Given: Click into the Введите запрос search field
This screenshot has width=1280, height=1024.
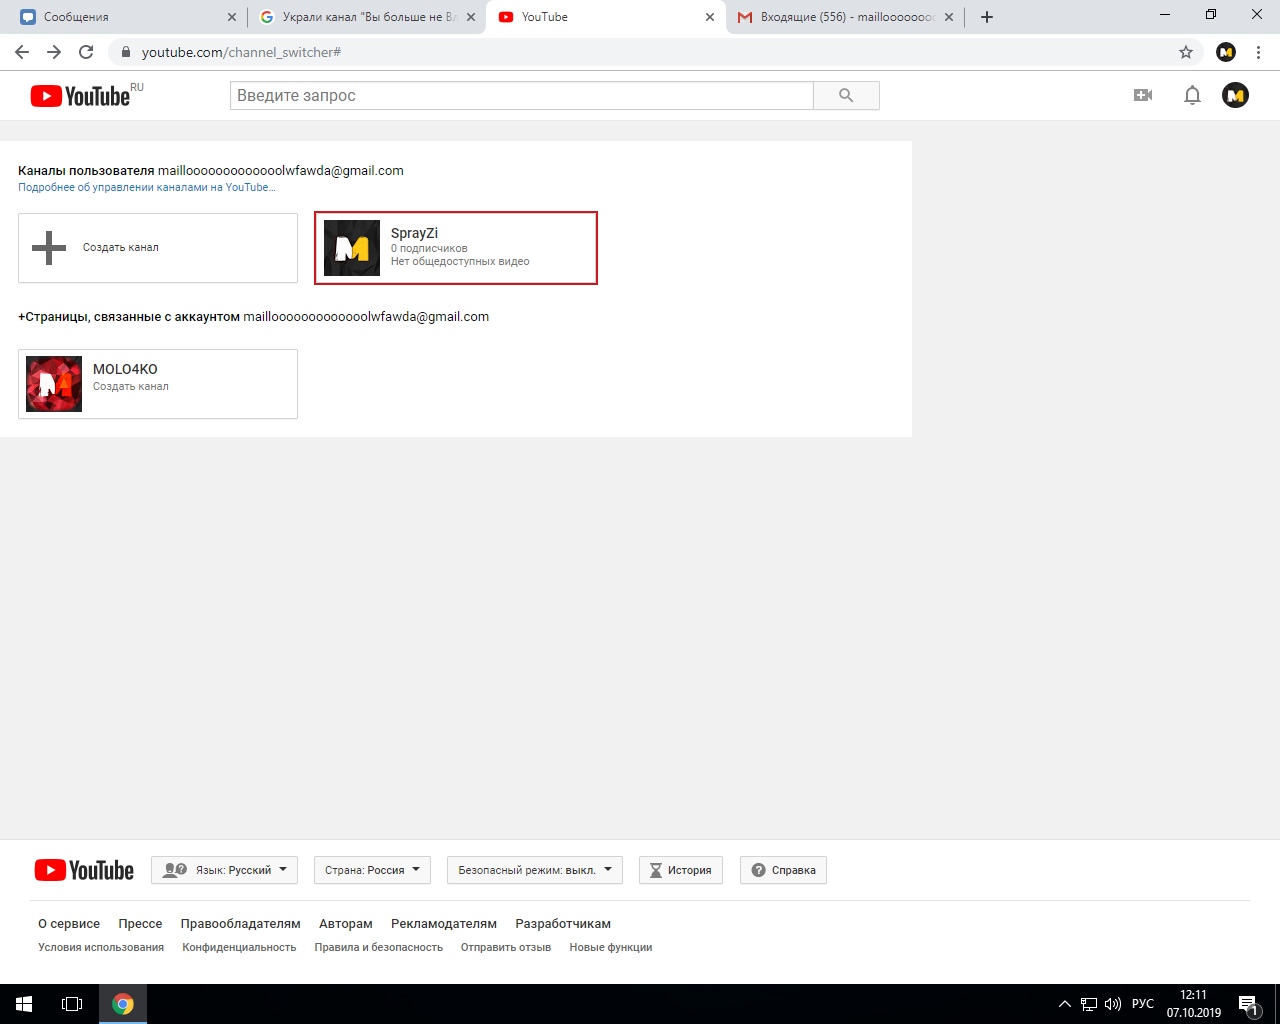Looking at the screenshot, I should point(522,96).
